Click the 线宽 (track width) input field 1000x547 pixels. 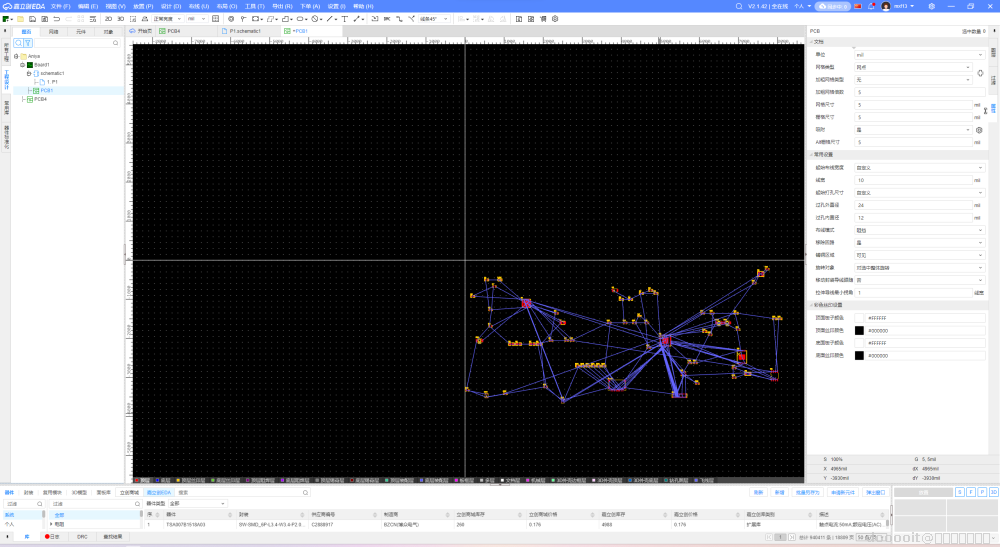pos(911,180)
